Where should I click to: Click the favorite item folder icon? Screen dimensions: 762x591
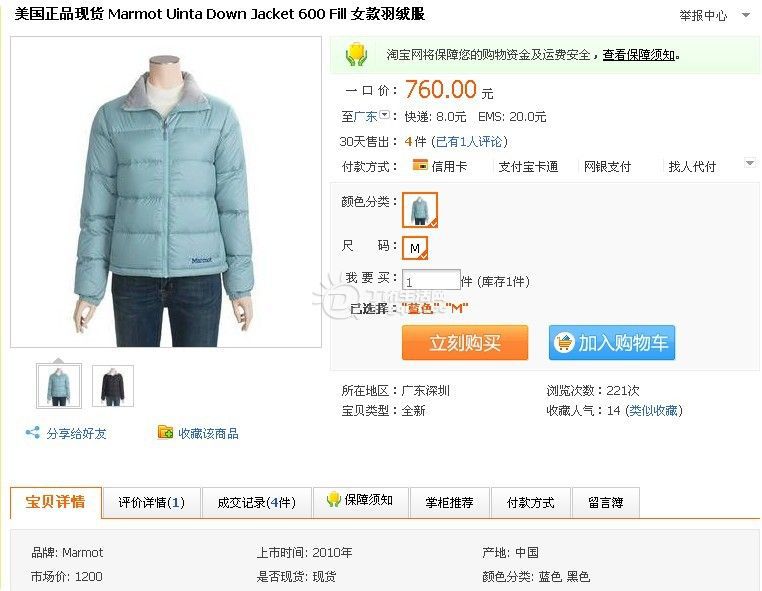pos(165,432)
